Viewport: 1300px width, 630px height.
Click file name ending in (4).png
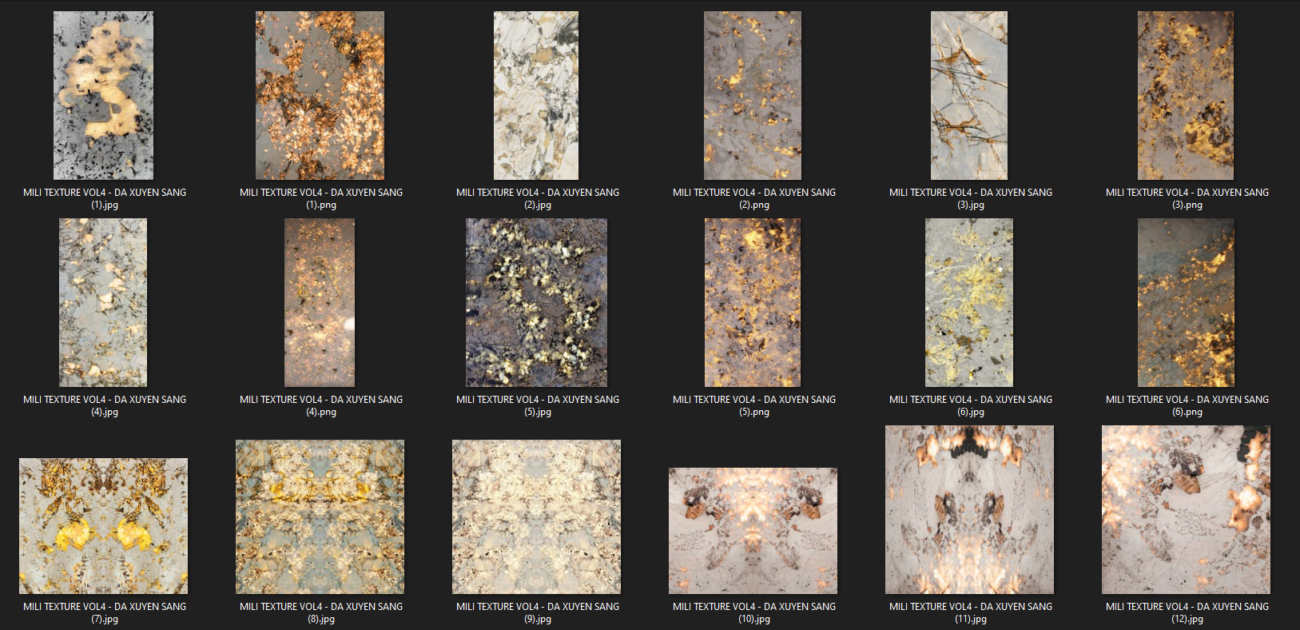click(321, 405)
